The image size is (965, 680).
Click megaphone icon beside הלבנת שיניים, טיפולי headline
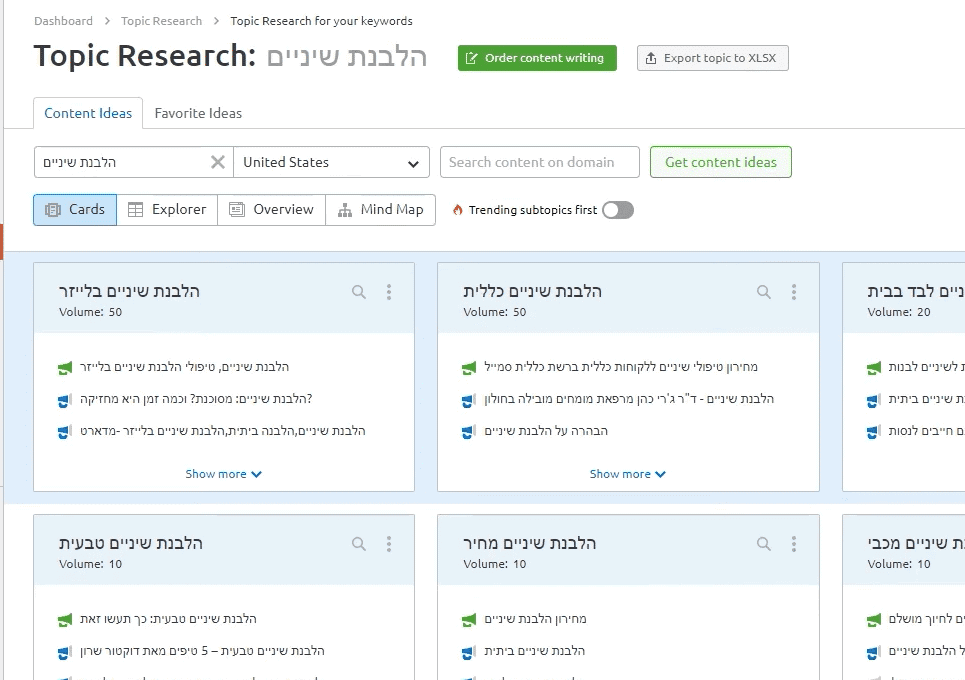pyautogui.click(x=65, y=368)
